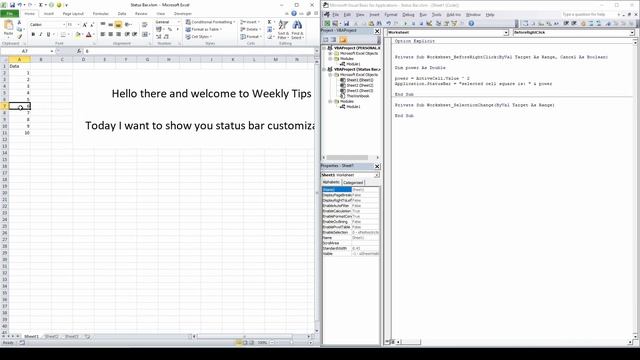This screenshot has width=640, height=360.
Task: Collapse the VBAProject (PERSONAL) tree node
Action: [324, 48]
